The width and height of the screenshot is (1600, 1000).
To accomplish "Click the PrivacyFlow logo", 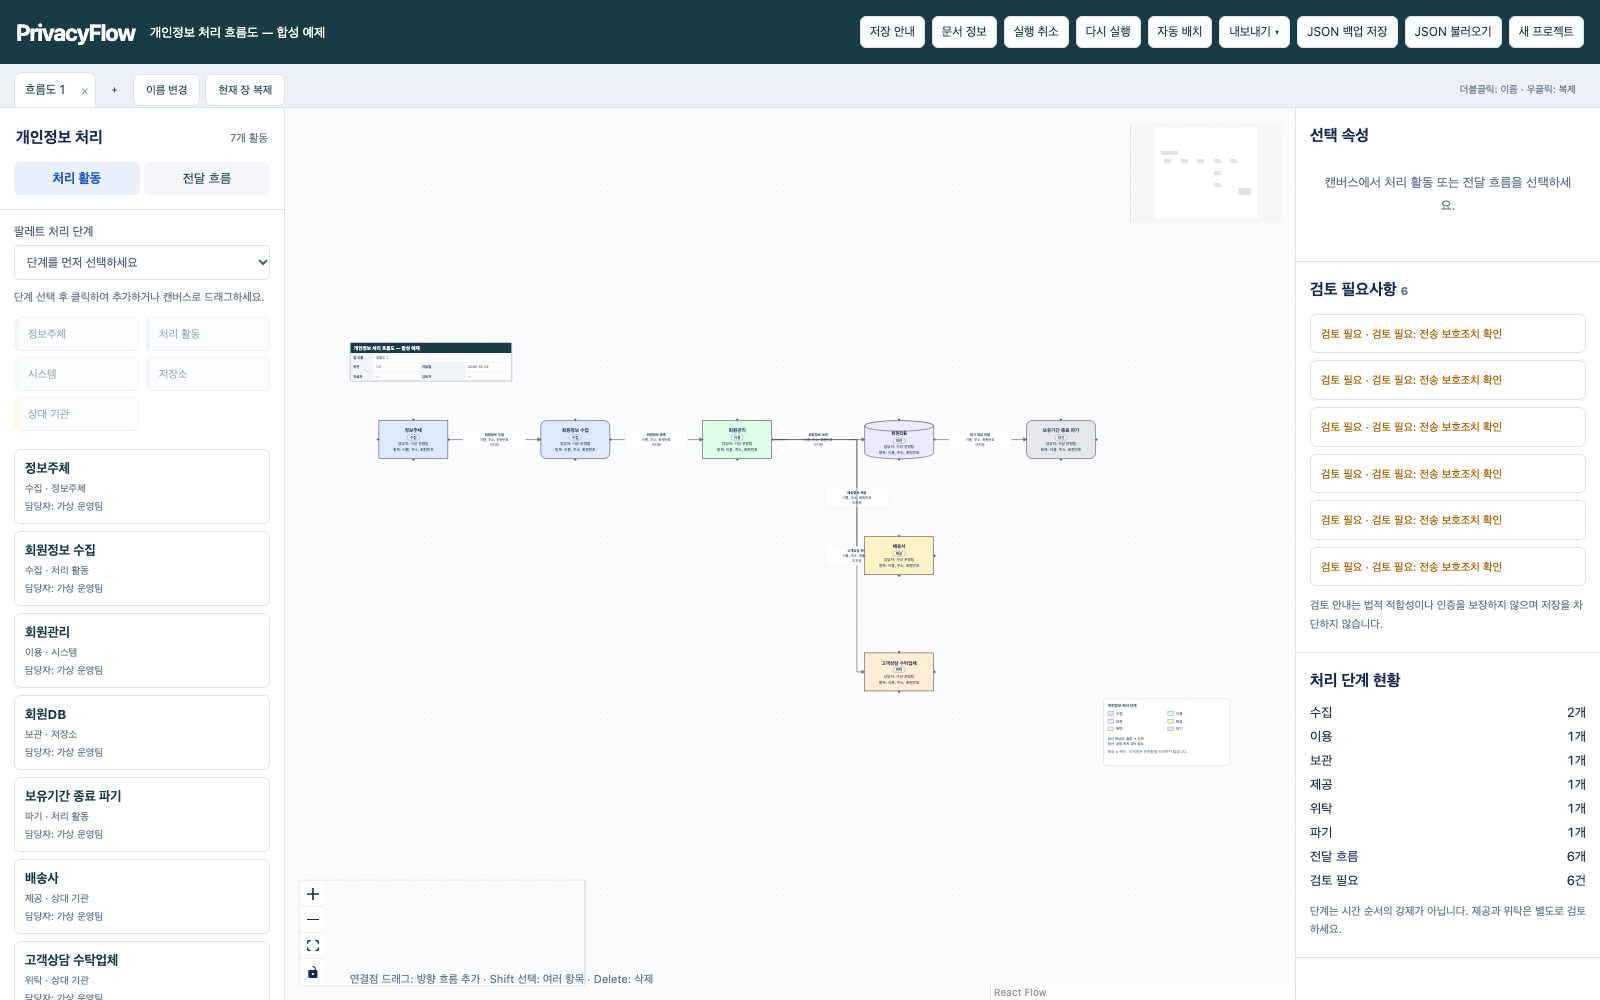I will [76, 33].
